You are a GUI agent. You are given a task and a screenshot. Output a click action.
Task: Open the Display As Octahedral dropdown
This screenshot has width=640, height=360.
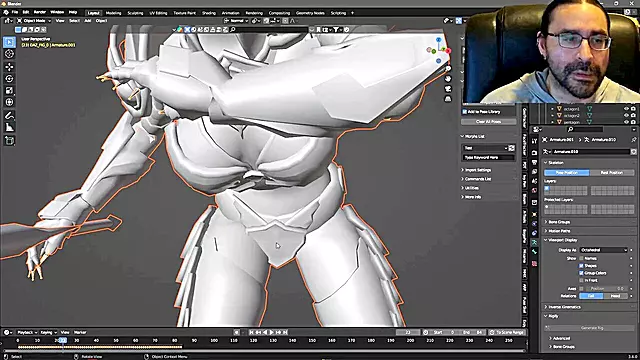pyautogui.click(x=604, y=250)
